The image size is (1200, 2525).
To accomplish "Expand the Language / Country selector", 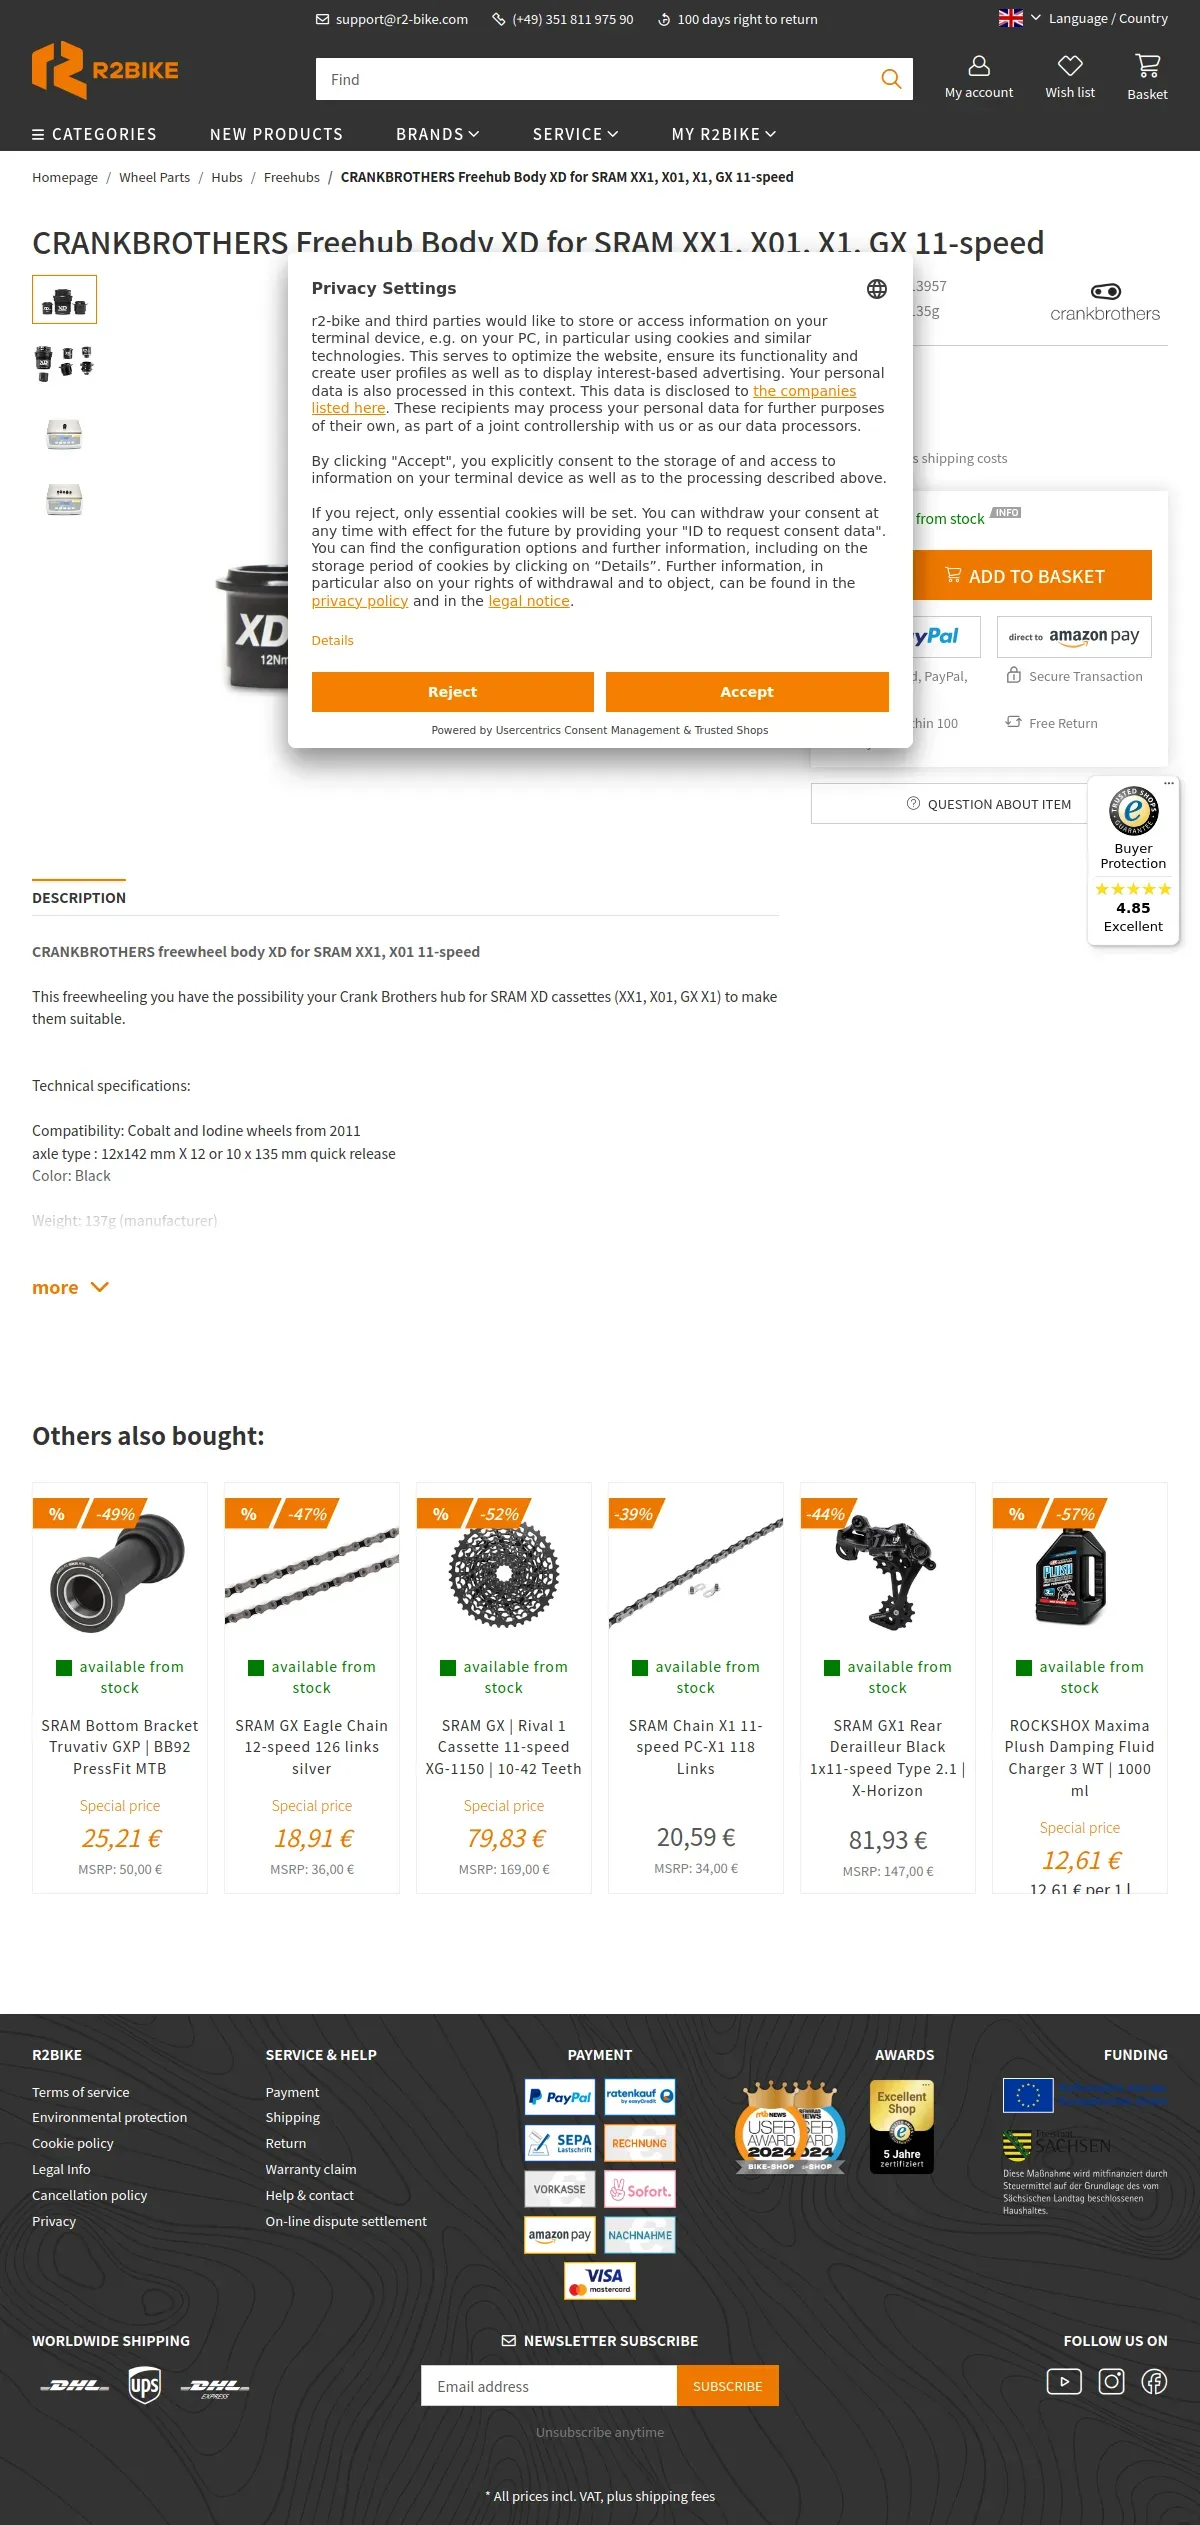I will coord(1083,18).
